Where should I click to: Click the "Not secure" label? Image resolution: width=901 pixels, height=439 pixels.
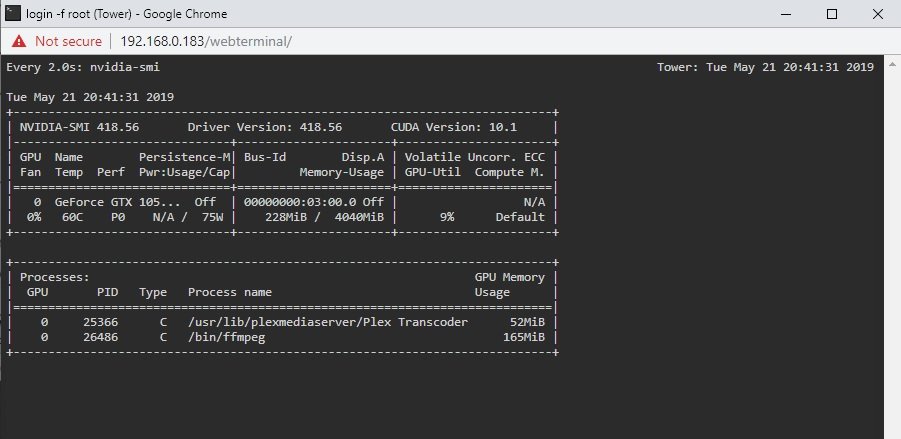coord(68,41)
